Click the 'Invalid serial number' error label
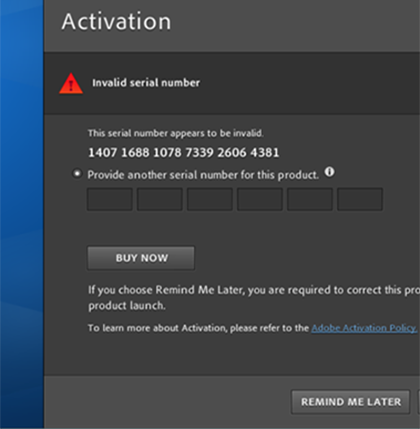The image size is (420, 429). [x=146, y=83]
